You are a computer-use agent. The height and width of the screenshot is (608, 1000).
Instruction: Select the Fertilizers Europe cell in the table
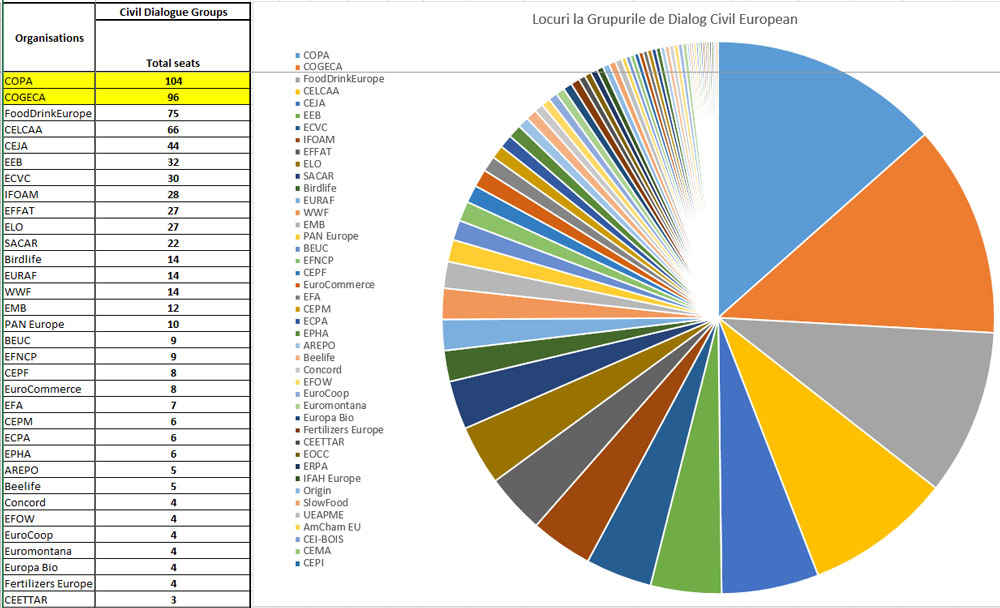pyautogui.click(x=49, y=583)
